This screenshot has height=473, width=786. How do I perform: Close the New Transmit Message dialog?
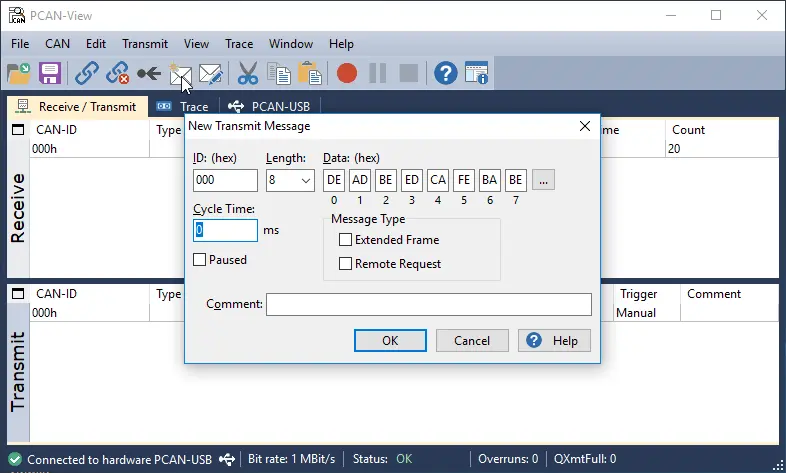pos(584,126)
